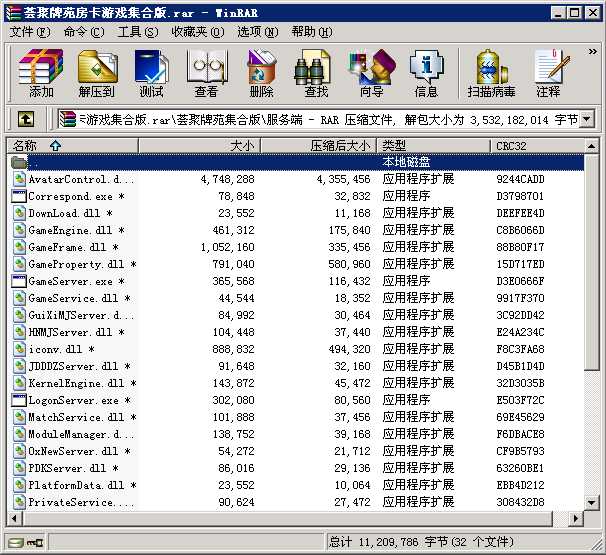Open the 命令(C) menu
The width and height of the screenshot is (606, 555).
click(84, 32)
